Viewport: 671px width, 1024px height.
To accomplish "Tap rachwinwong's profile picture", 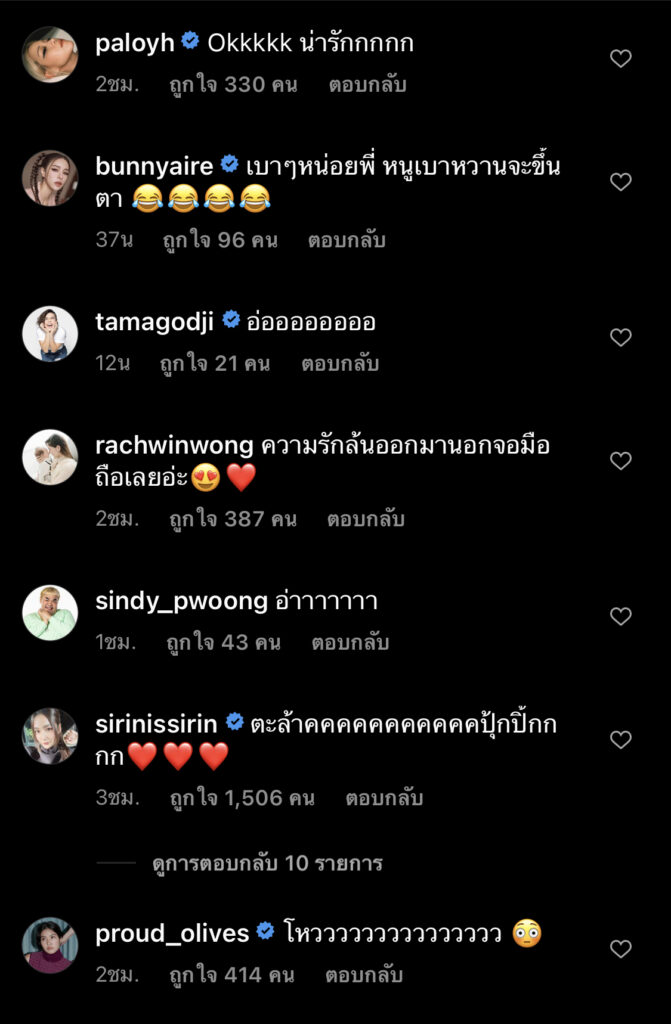I will point(50,458).
